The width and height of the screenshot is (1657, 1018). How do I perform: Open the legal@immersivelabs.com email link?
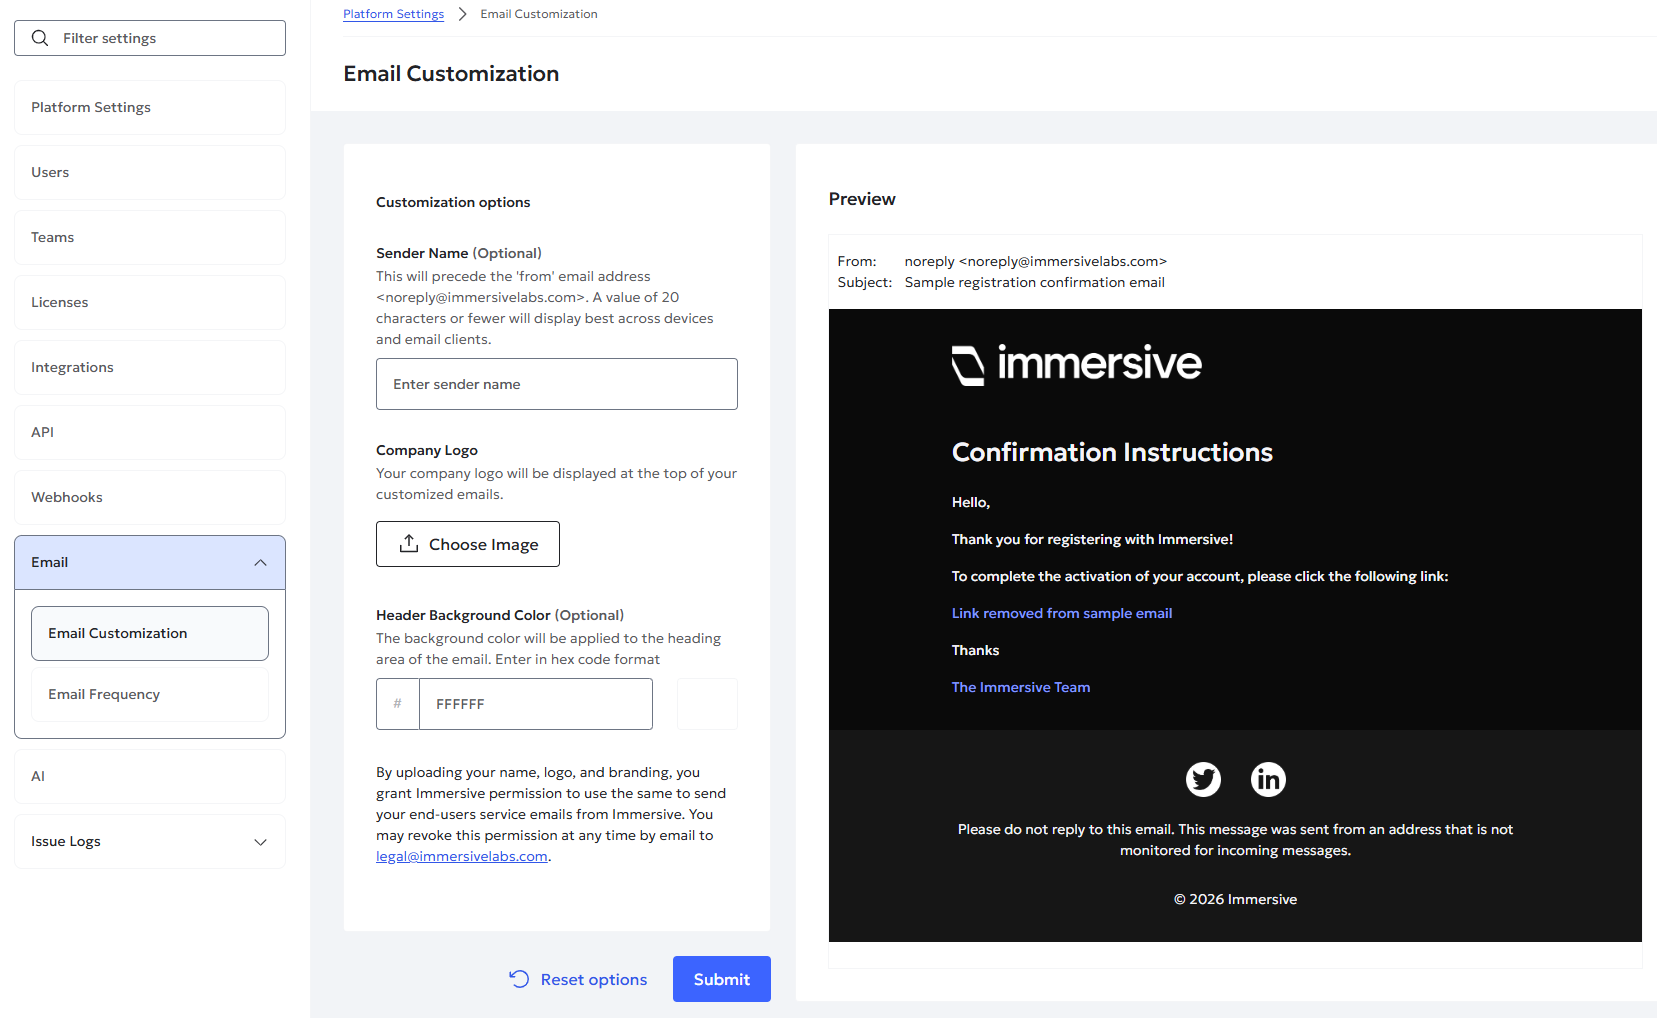coord(462,856)
